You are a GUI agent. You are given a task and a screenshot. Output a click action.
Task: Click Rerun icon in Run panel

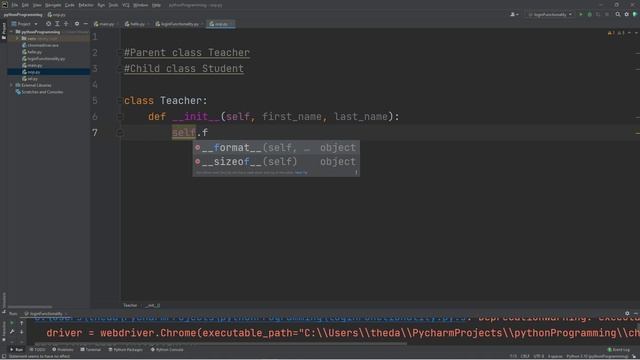(12, 323)
